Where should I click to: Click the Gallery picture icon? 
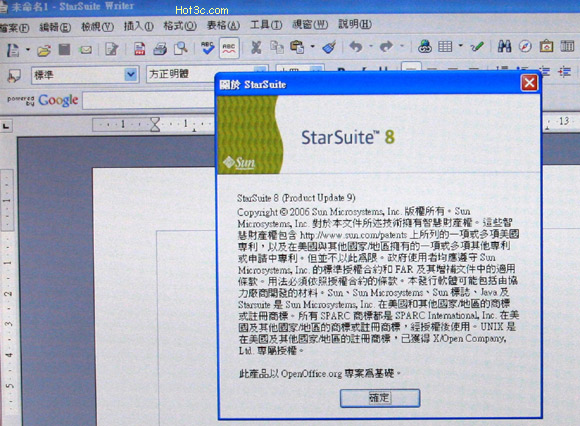click(x=546, y=46)
